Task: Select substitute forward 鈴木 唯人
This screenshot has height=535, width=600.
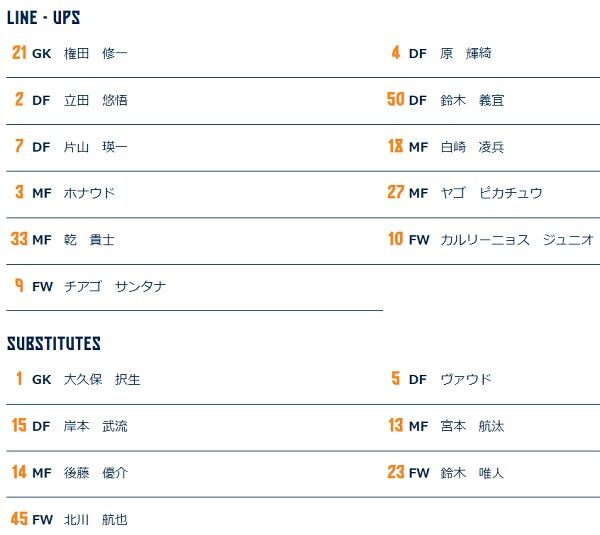Action: (x=472, y=473)
